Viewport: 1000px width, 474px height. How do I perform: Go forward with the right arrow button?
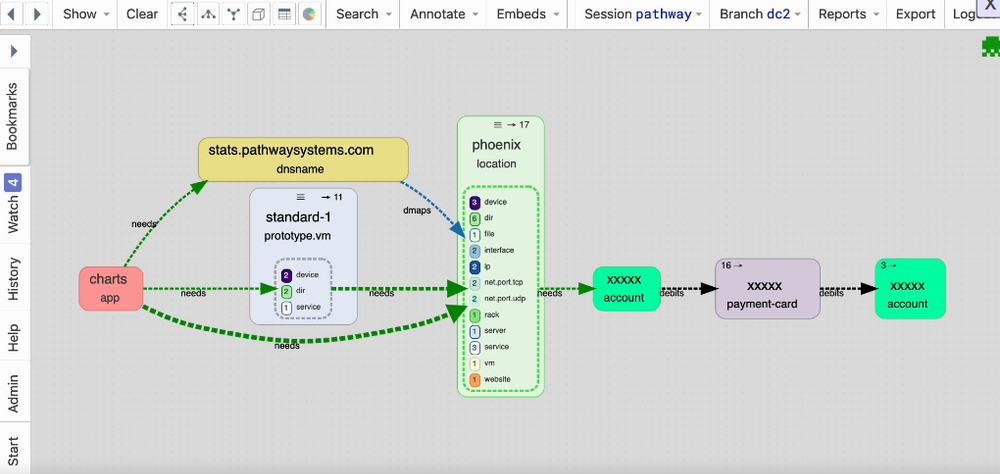37,14
